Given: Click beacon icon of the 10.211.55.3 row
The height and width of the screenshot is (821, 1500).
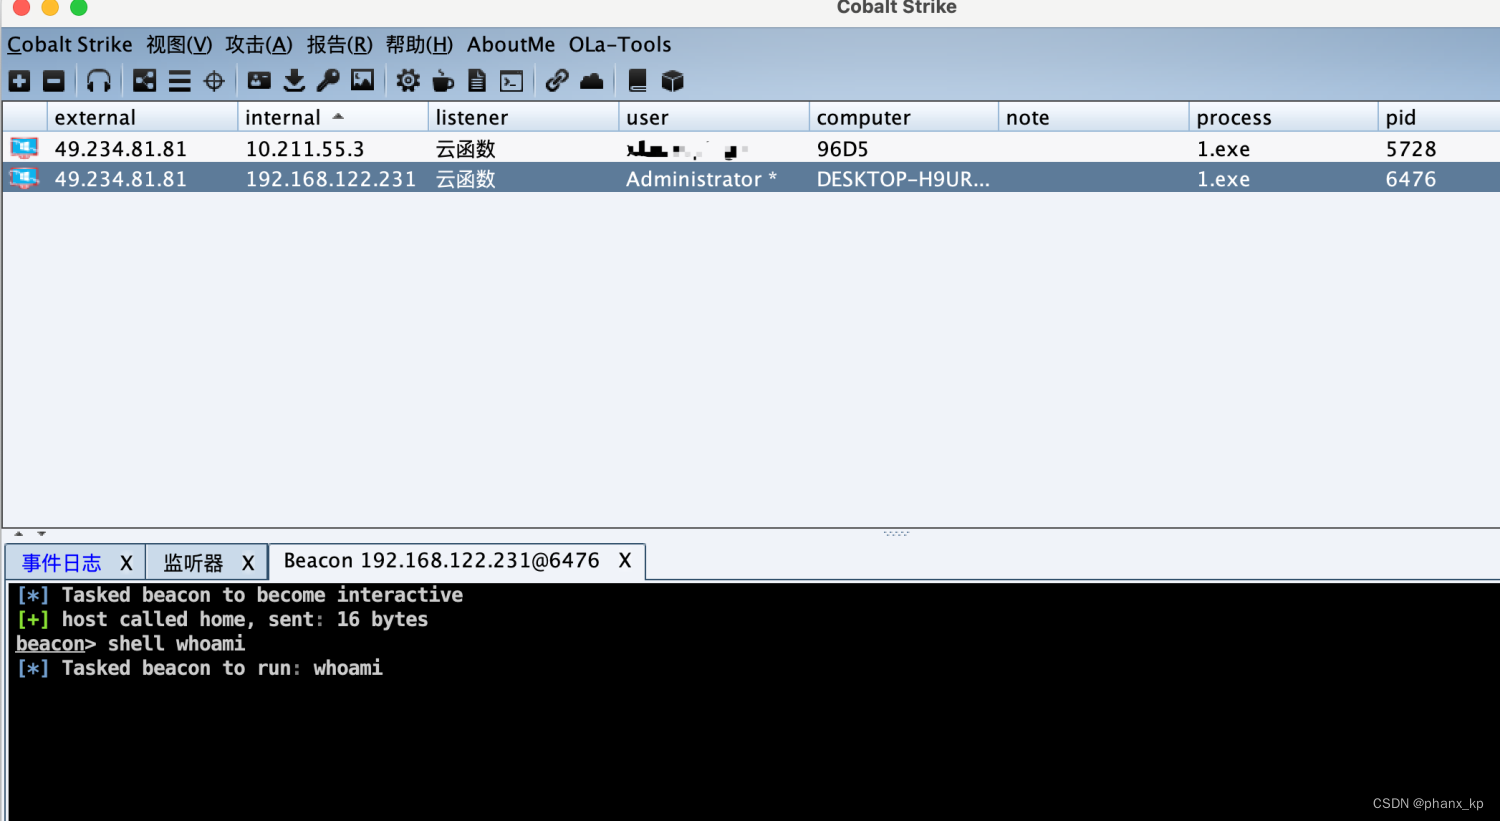Looking at the screenshot, I should click(x=24, y=148).
